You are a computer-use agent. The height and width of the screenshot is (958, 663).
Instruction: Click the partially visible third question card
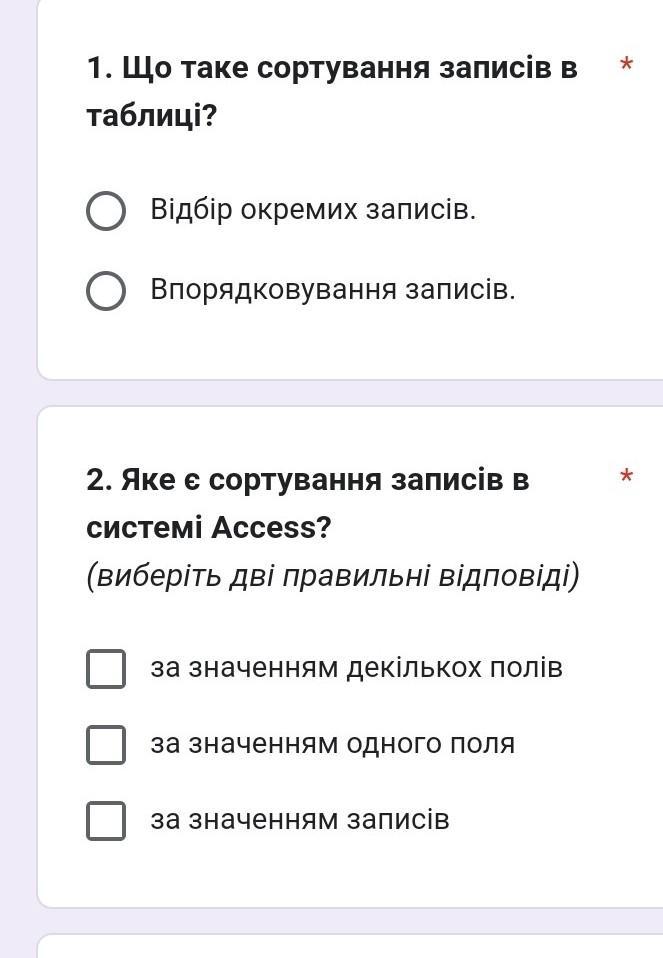pos(350,946)
